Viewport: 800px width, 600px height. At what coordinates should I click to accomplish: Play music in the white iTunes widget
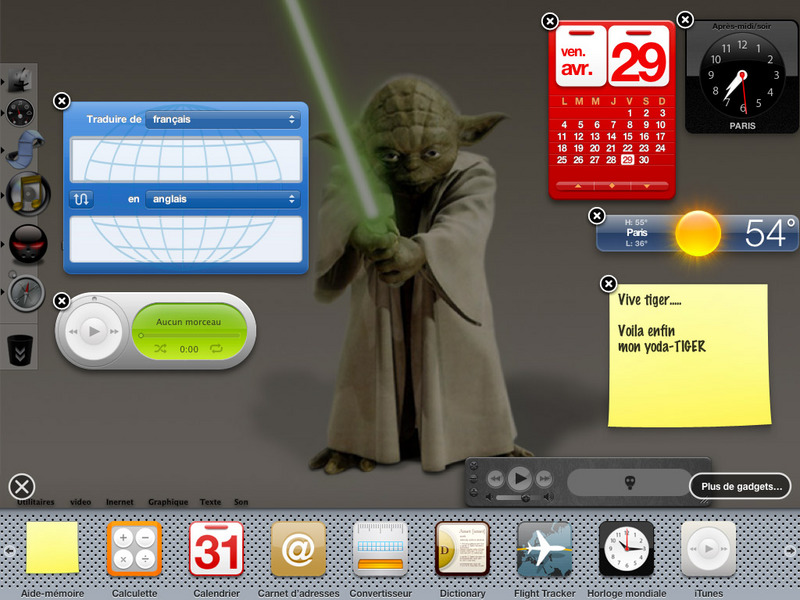point(94,332)
